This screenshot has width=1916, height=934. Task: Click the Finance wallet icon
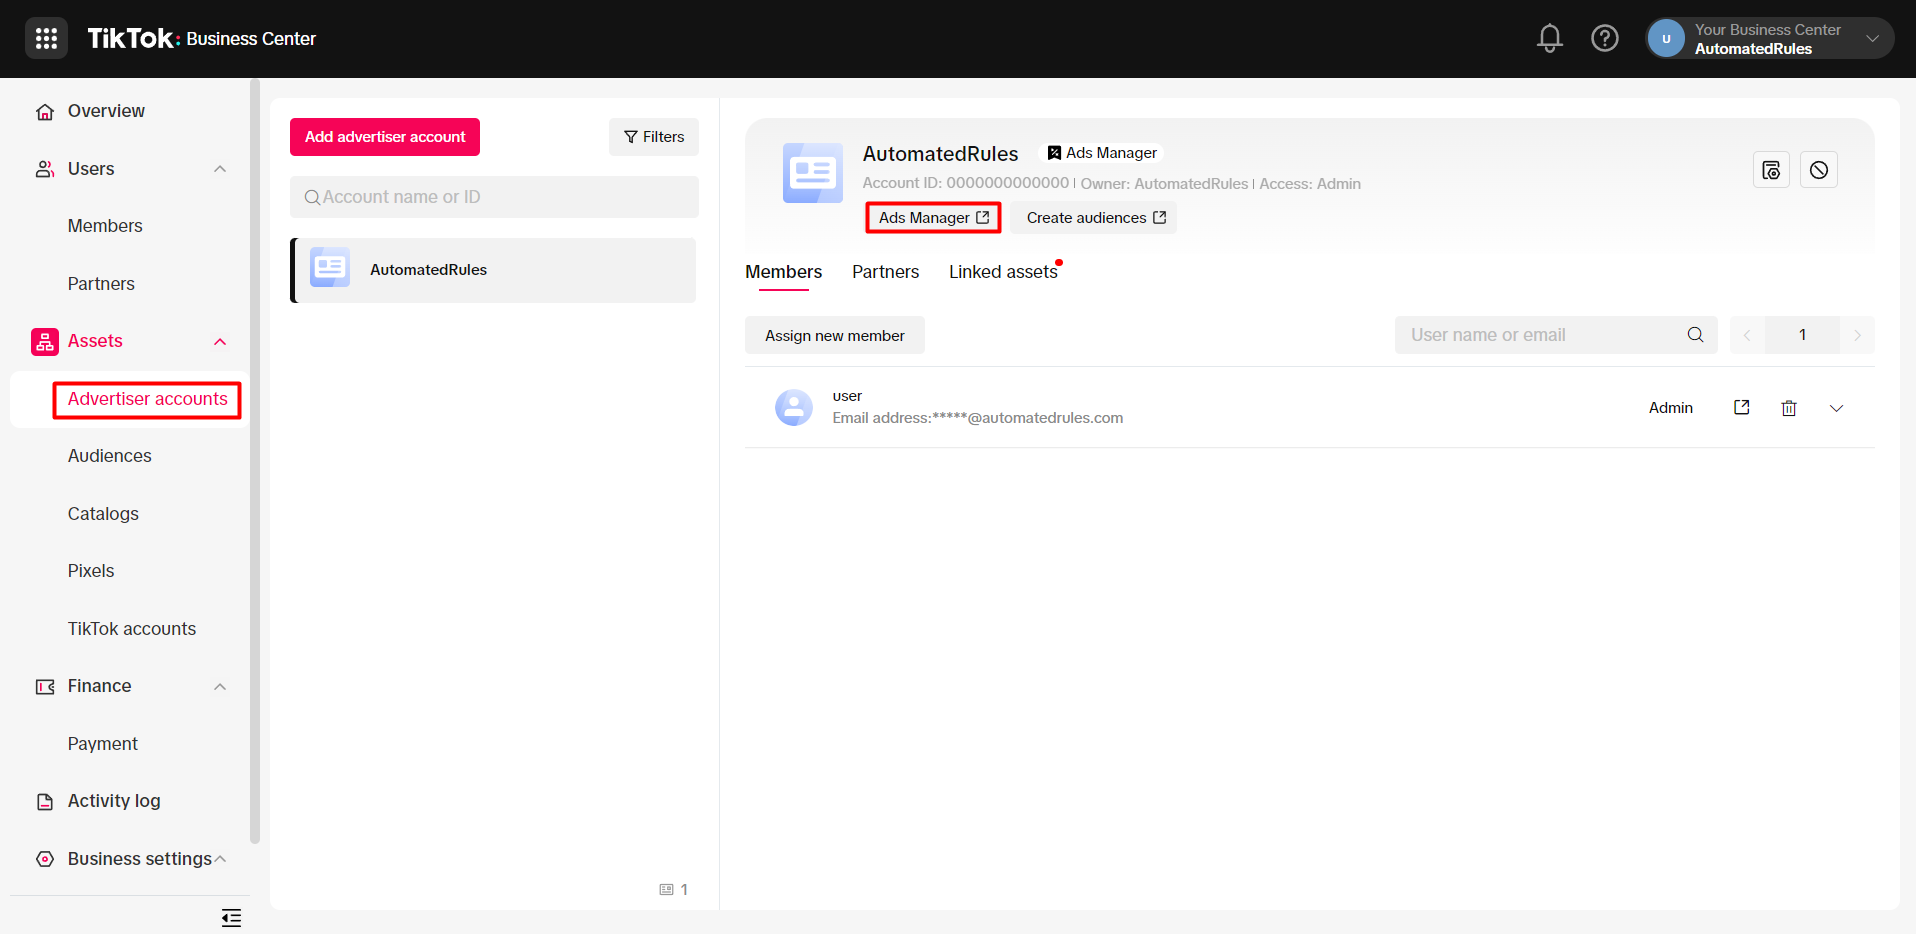[45, 687]
